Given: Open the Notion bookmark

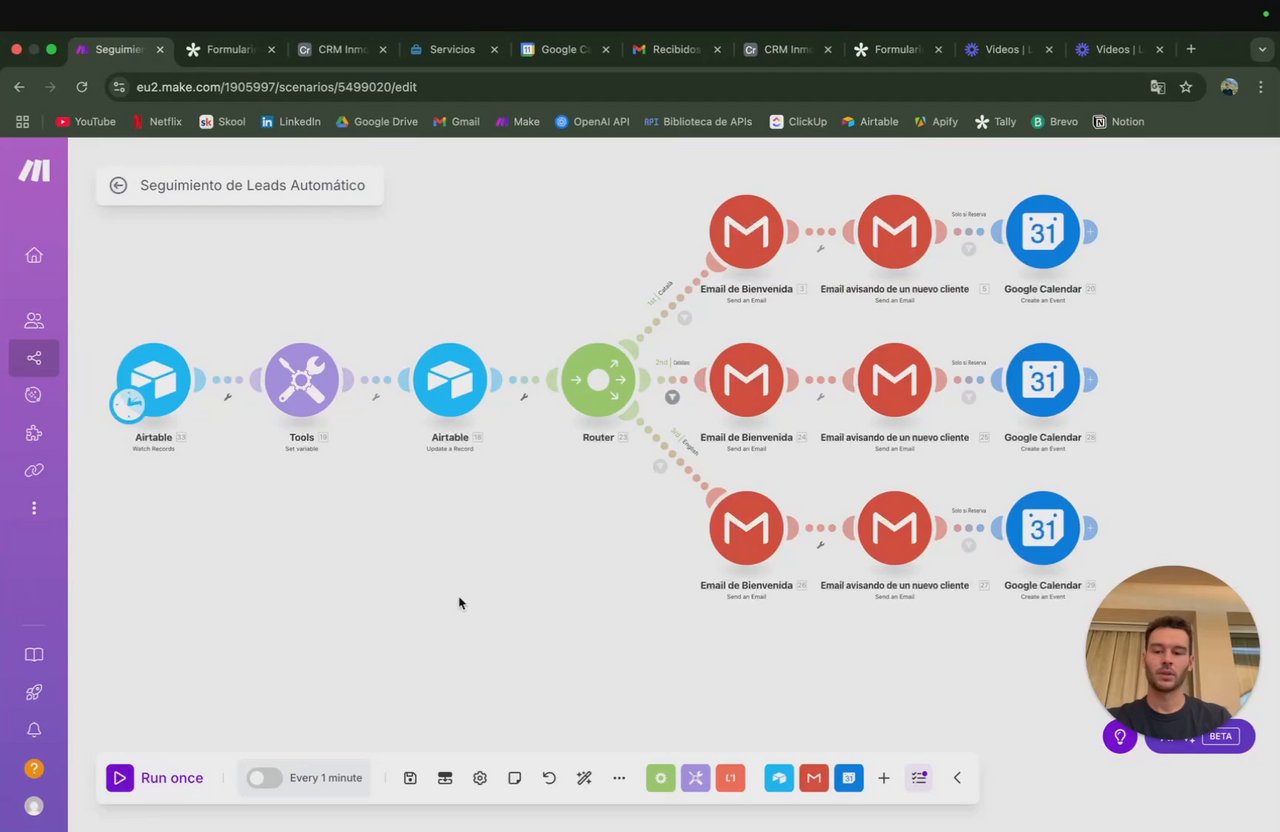Looking at the screenshot, I should tap(1119, 122).
